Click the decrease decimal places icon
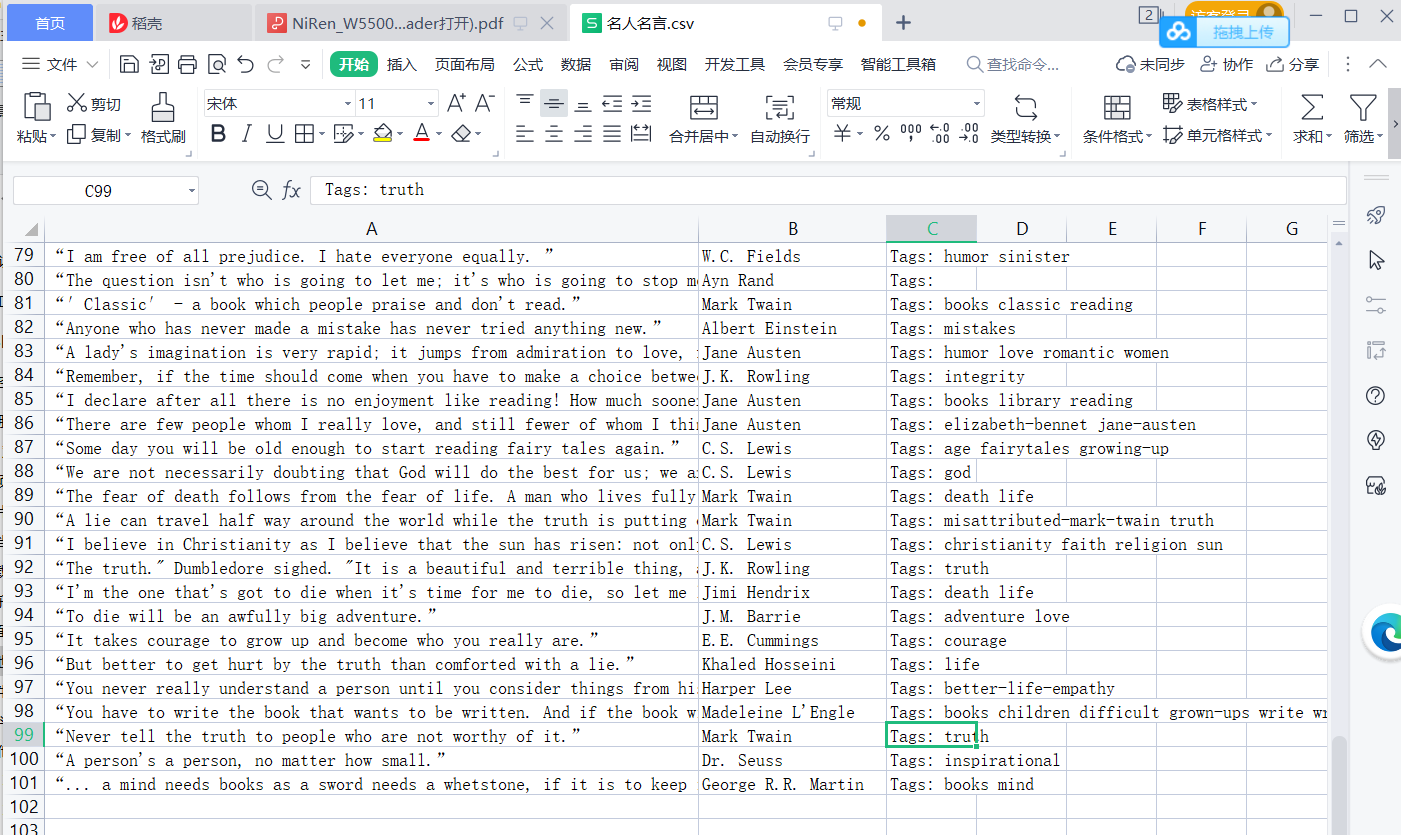 pos(969,134)
